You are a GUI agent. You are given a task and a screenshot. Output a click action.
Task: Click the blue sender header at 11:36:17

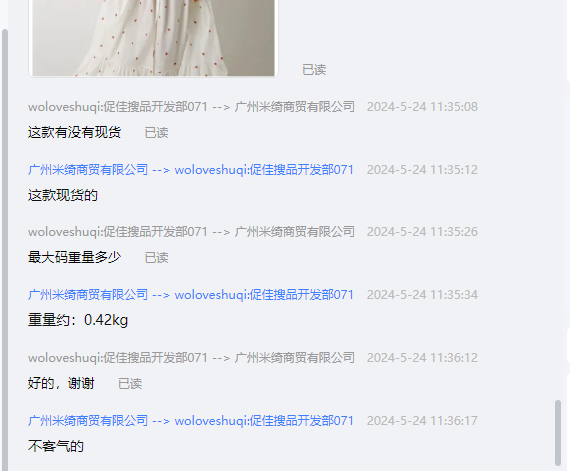191,421
